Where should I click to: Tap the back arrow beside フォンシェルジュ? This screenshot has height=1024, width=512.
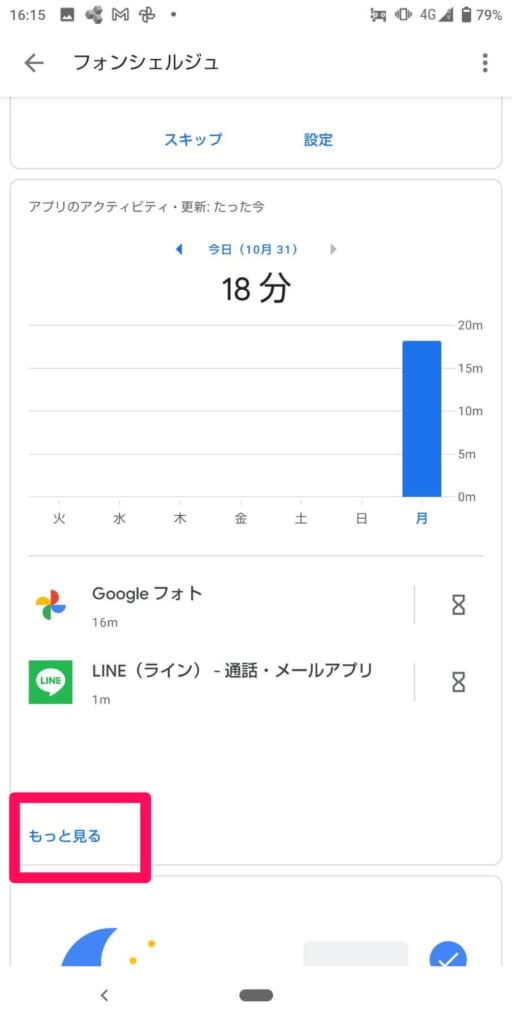(x=33, y=63)
